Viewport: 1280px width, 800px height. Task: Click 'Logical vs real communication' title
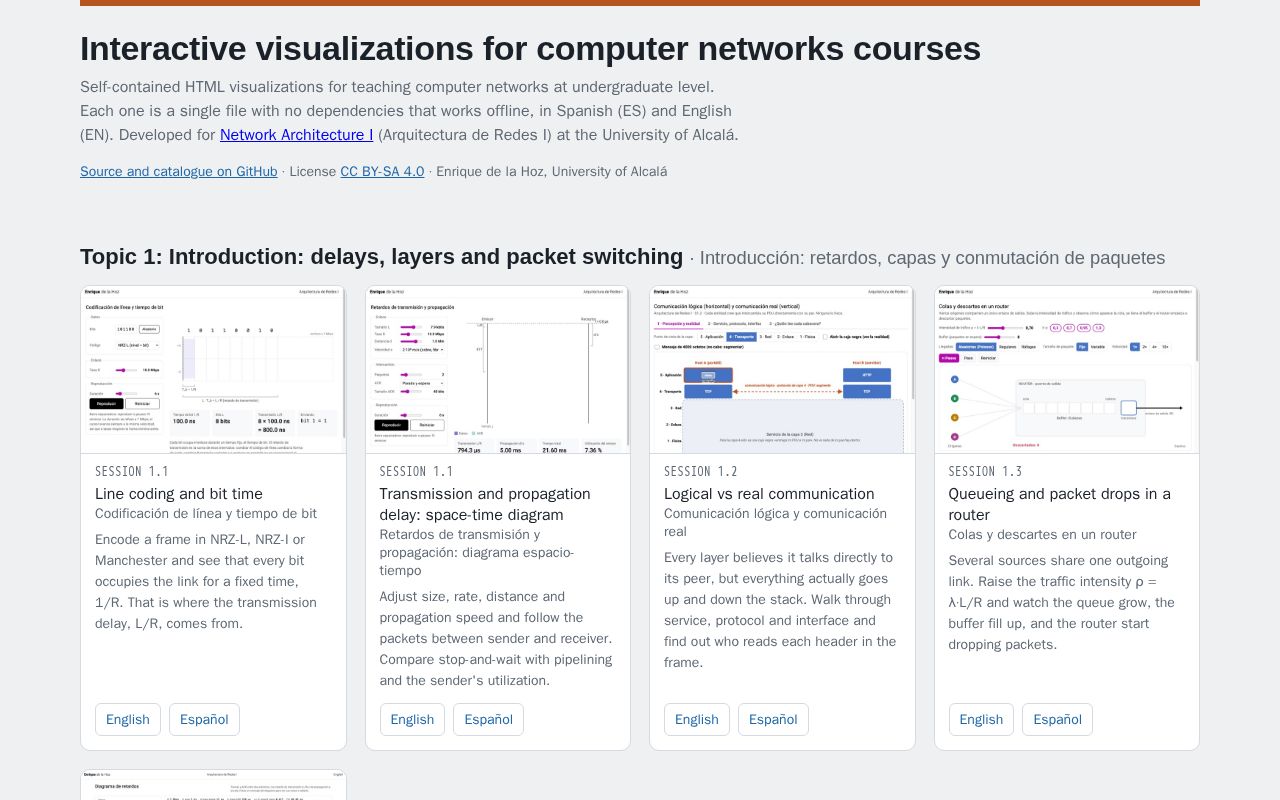point(769,493)
